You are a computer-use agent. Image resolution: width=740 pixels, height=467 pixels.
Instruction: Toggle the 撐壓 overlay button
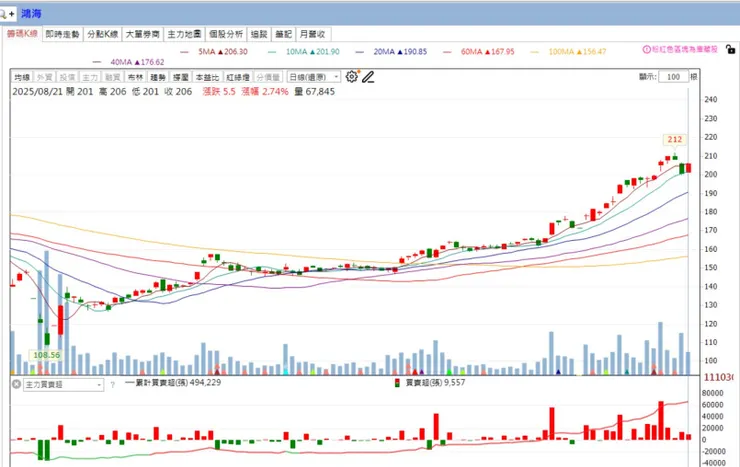[x=180, y=77]
